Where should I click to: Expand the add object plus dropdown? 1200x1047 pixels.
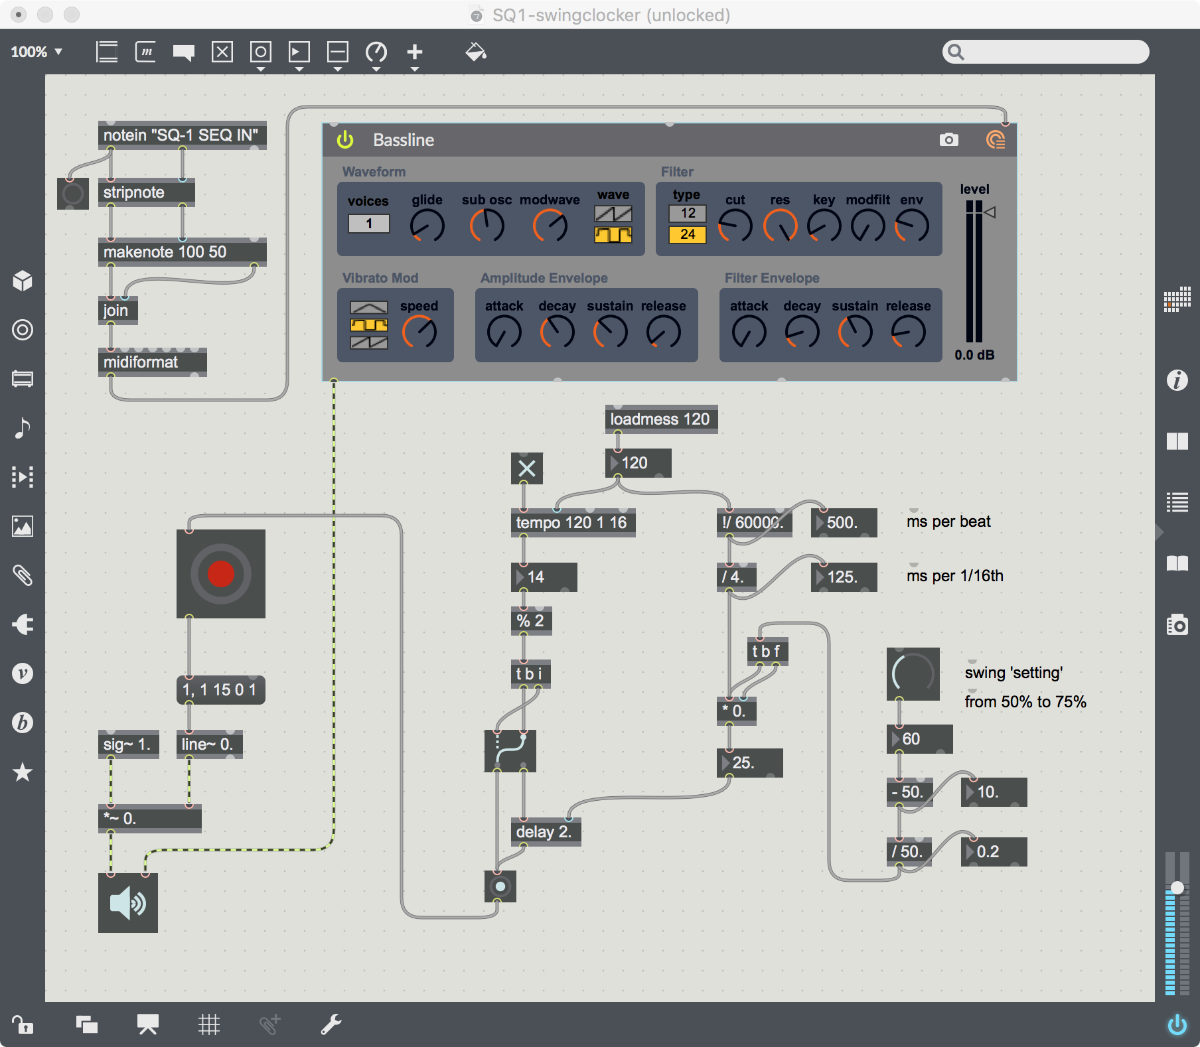pos(415,56)
